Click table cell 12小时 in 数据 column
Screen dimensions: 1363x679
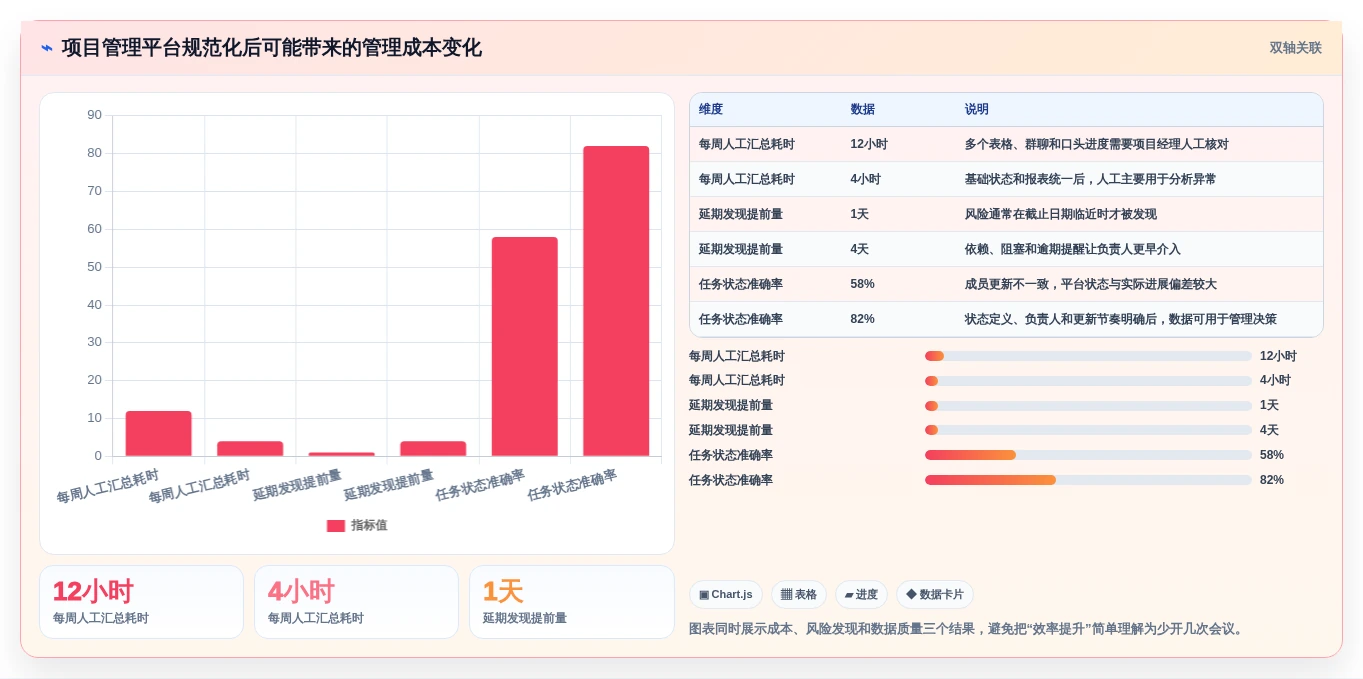coord(869,144)
